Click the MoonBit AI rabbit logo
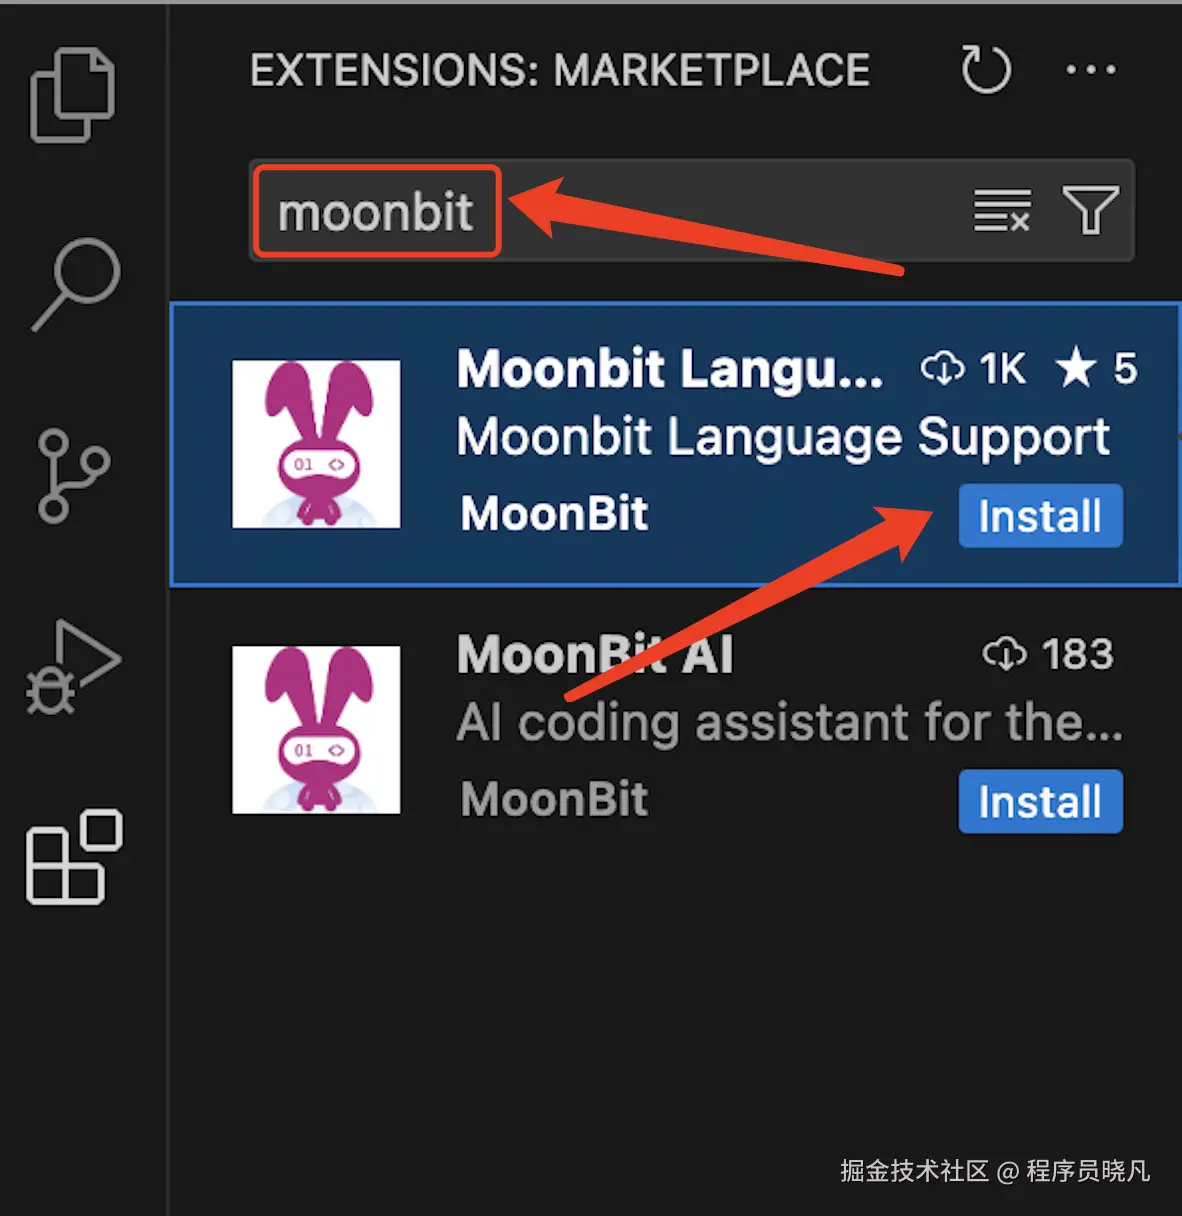This screenshot has width=1182, height=1216. pos(316,730)
